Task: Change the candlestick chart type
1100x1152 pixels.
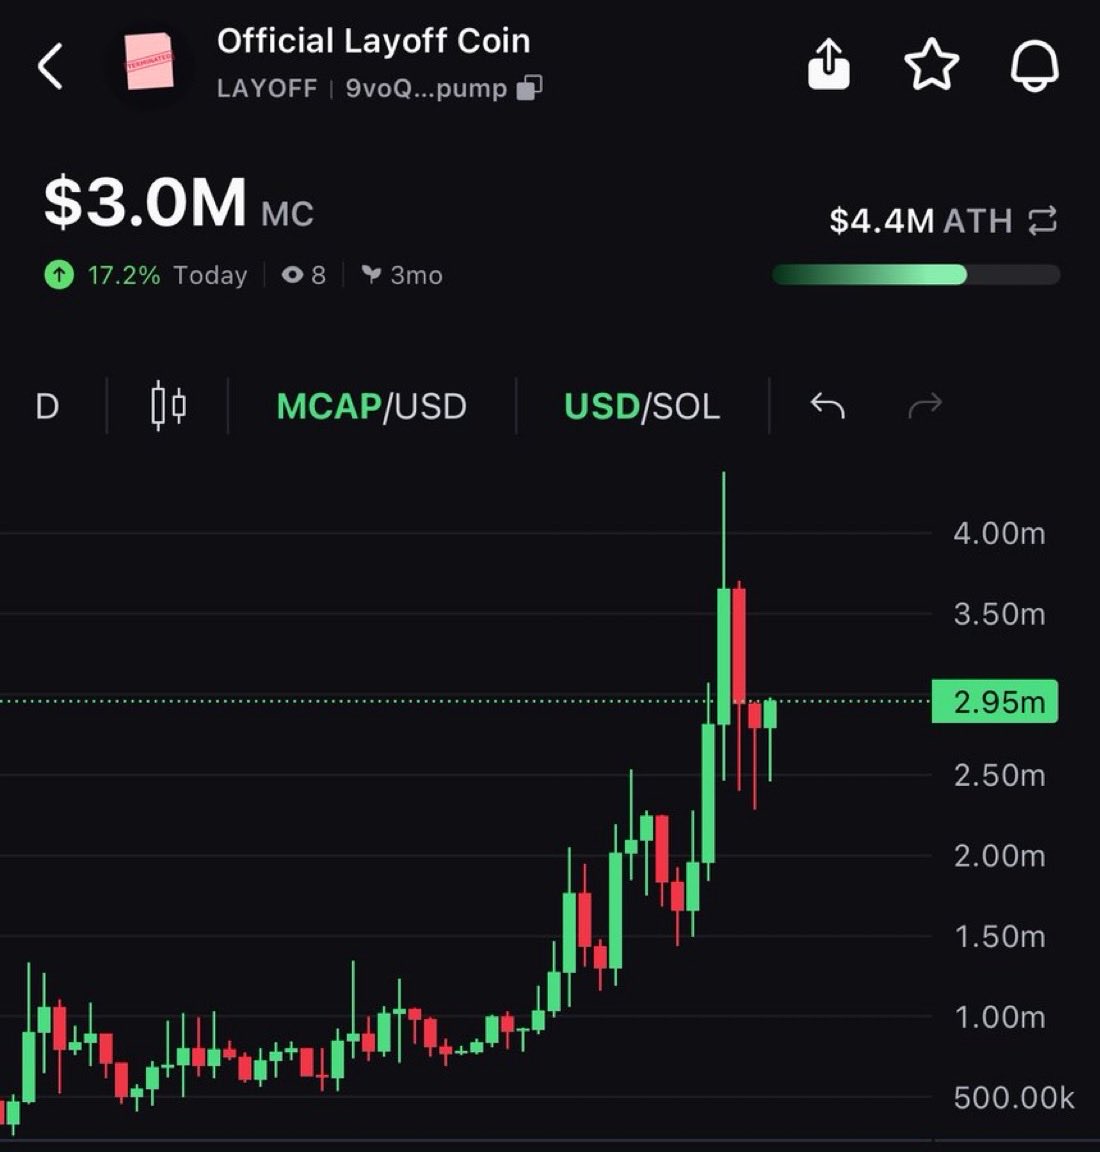Action: 168,406
